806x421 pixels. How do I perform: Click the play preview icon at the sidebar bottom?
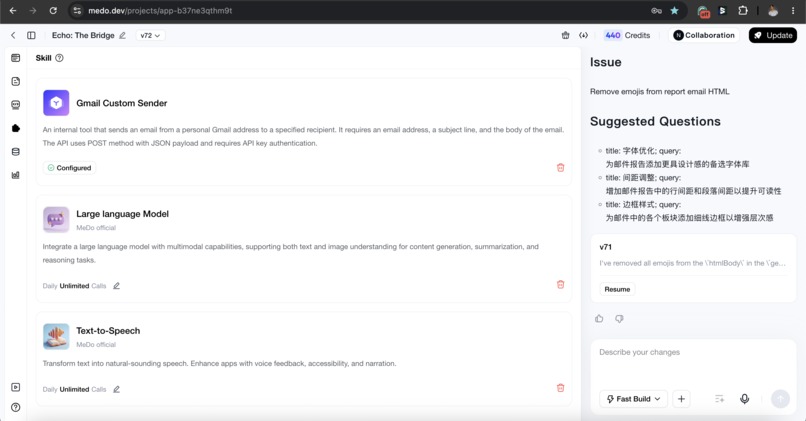click(x=15, y=387)
